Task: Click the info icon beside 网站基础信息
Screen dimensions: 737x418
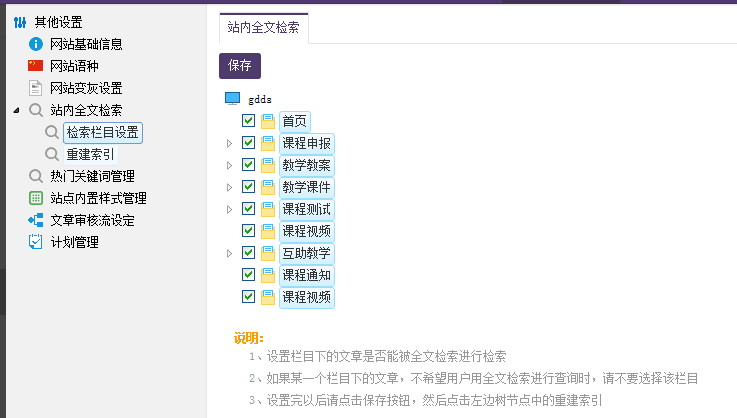Action: (x=36, y=44)
